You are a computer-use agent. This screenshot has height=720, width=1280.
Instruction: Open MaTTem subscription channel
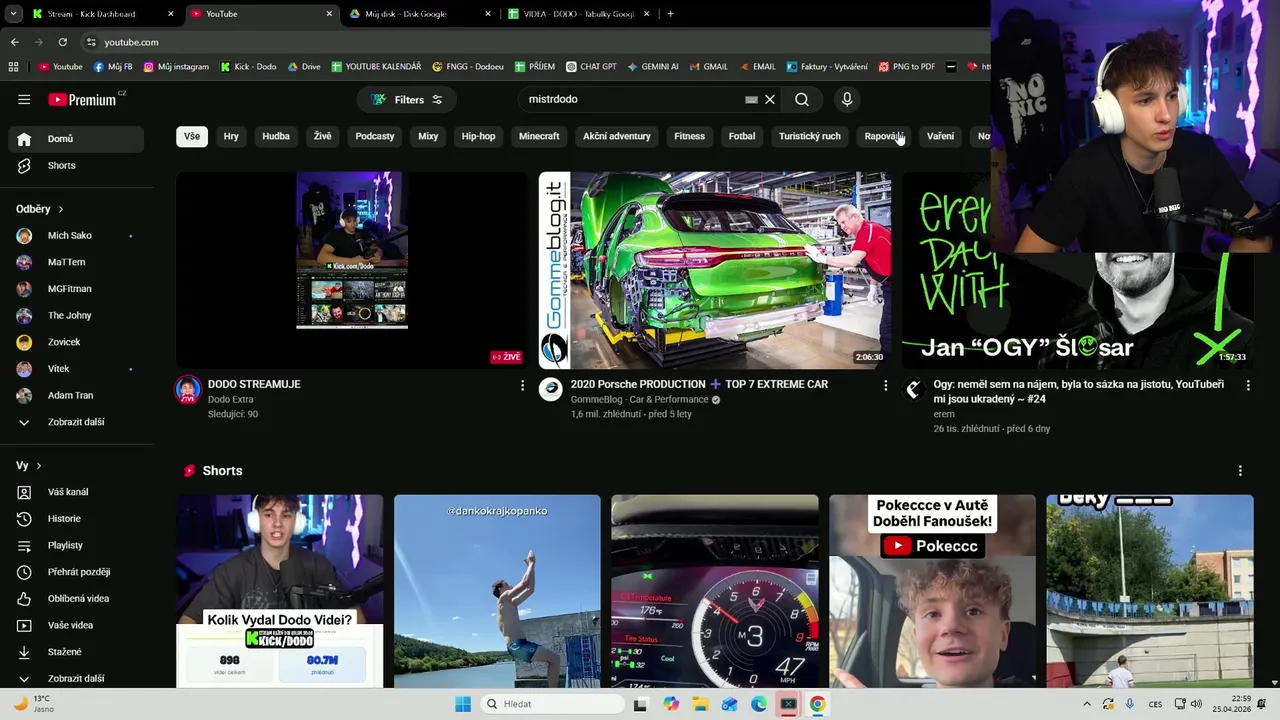(x=76, y=262)
